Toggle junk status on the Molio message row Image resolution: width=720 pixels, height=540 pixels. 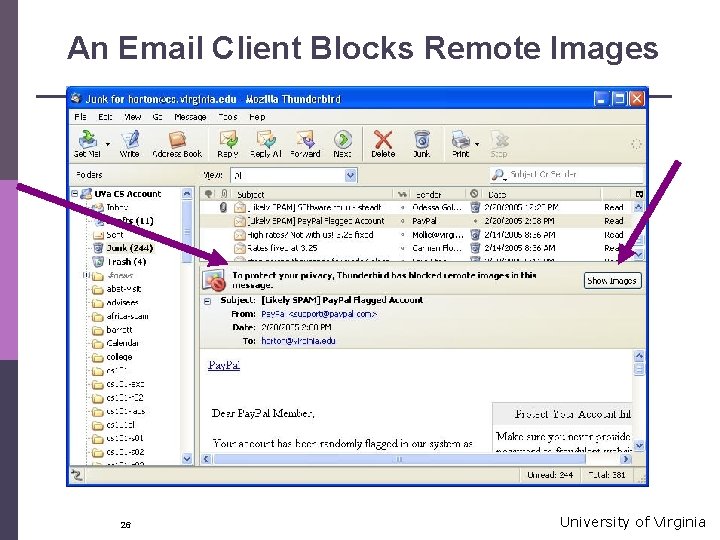(x=475, y=235)
